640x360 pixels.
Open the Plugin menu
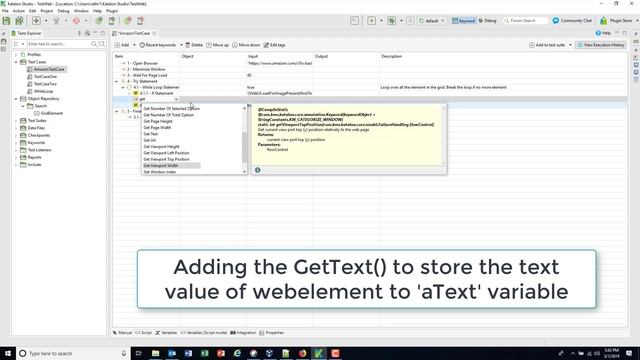pos(112,11)
